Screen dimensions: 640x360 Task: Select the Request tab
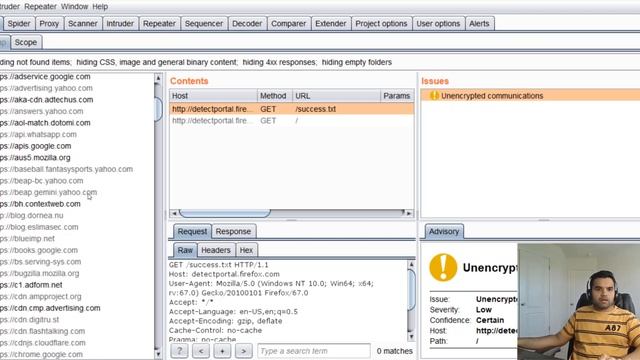coord(192,231)
